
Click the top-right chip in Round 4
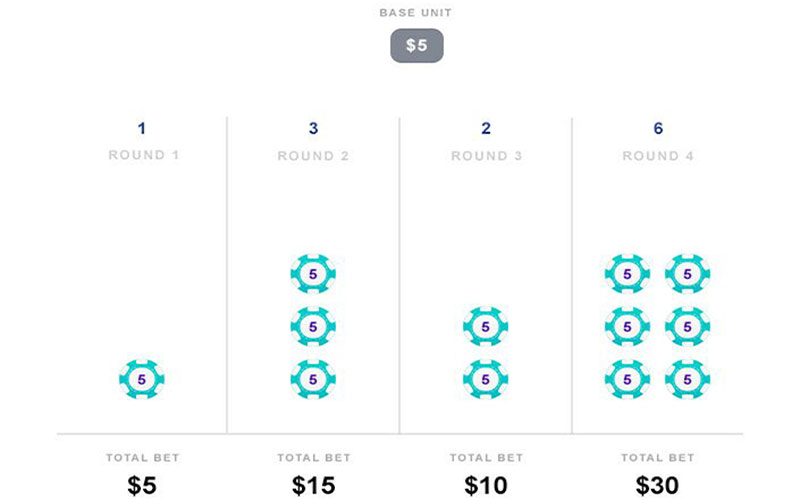point(687,273)
